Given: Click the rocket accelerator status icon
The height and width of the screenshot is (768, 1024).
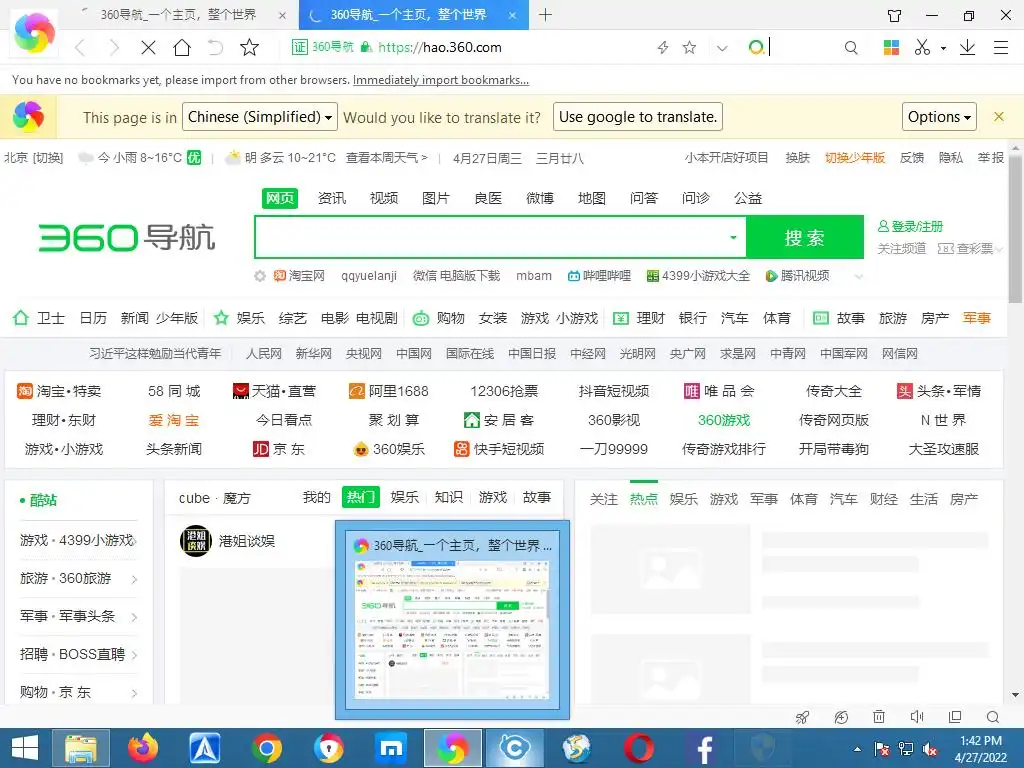Looking at the screenshot, I should point(803,717).
